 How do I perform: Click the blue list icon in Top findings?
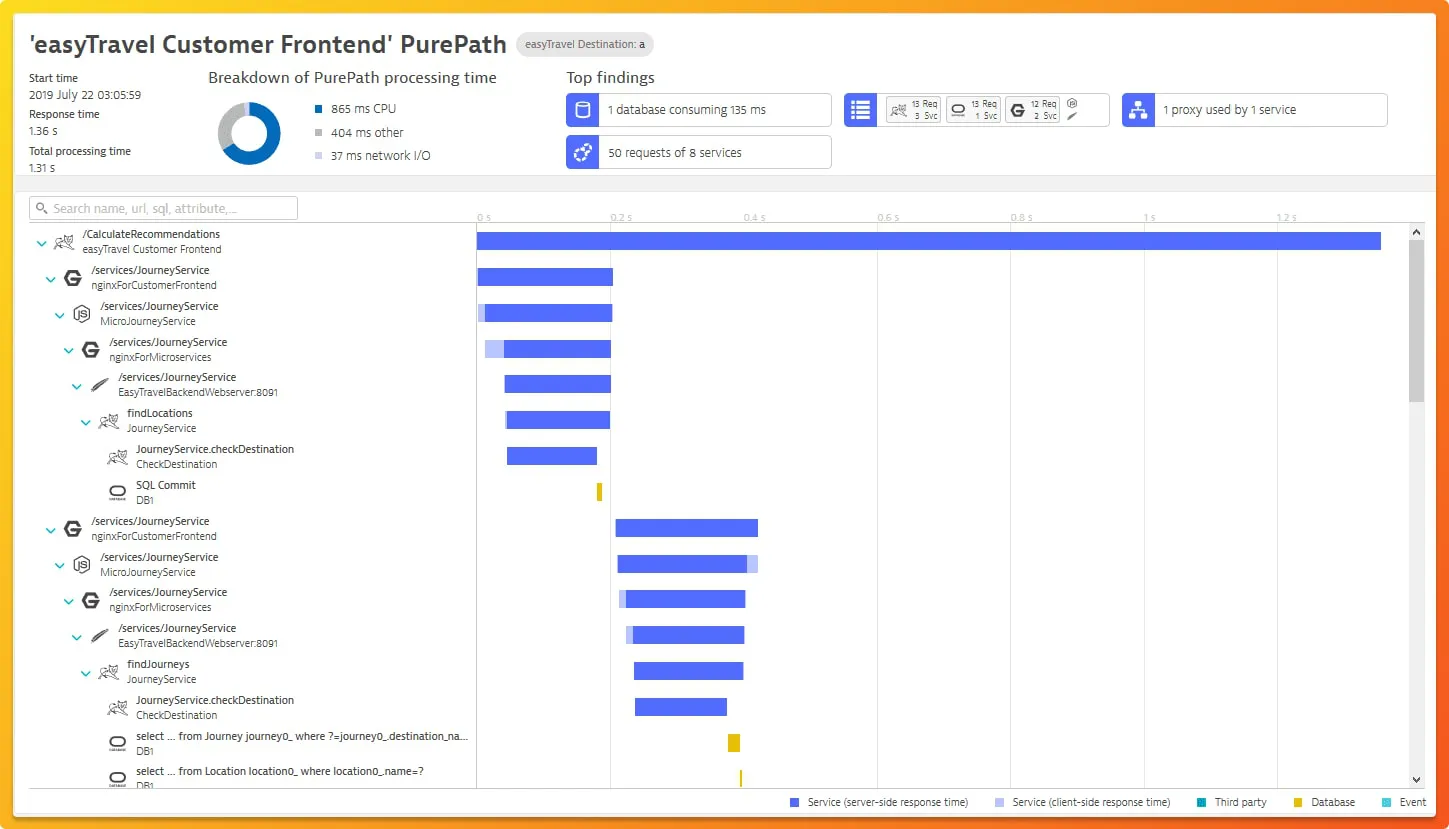click(x=861, y=110)
